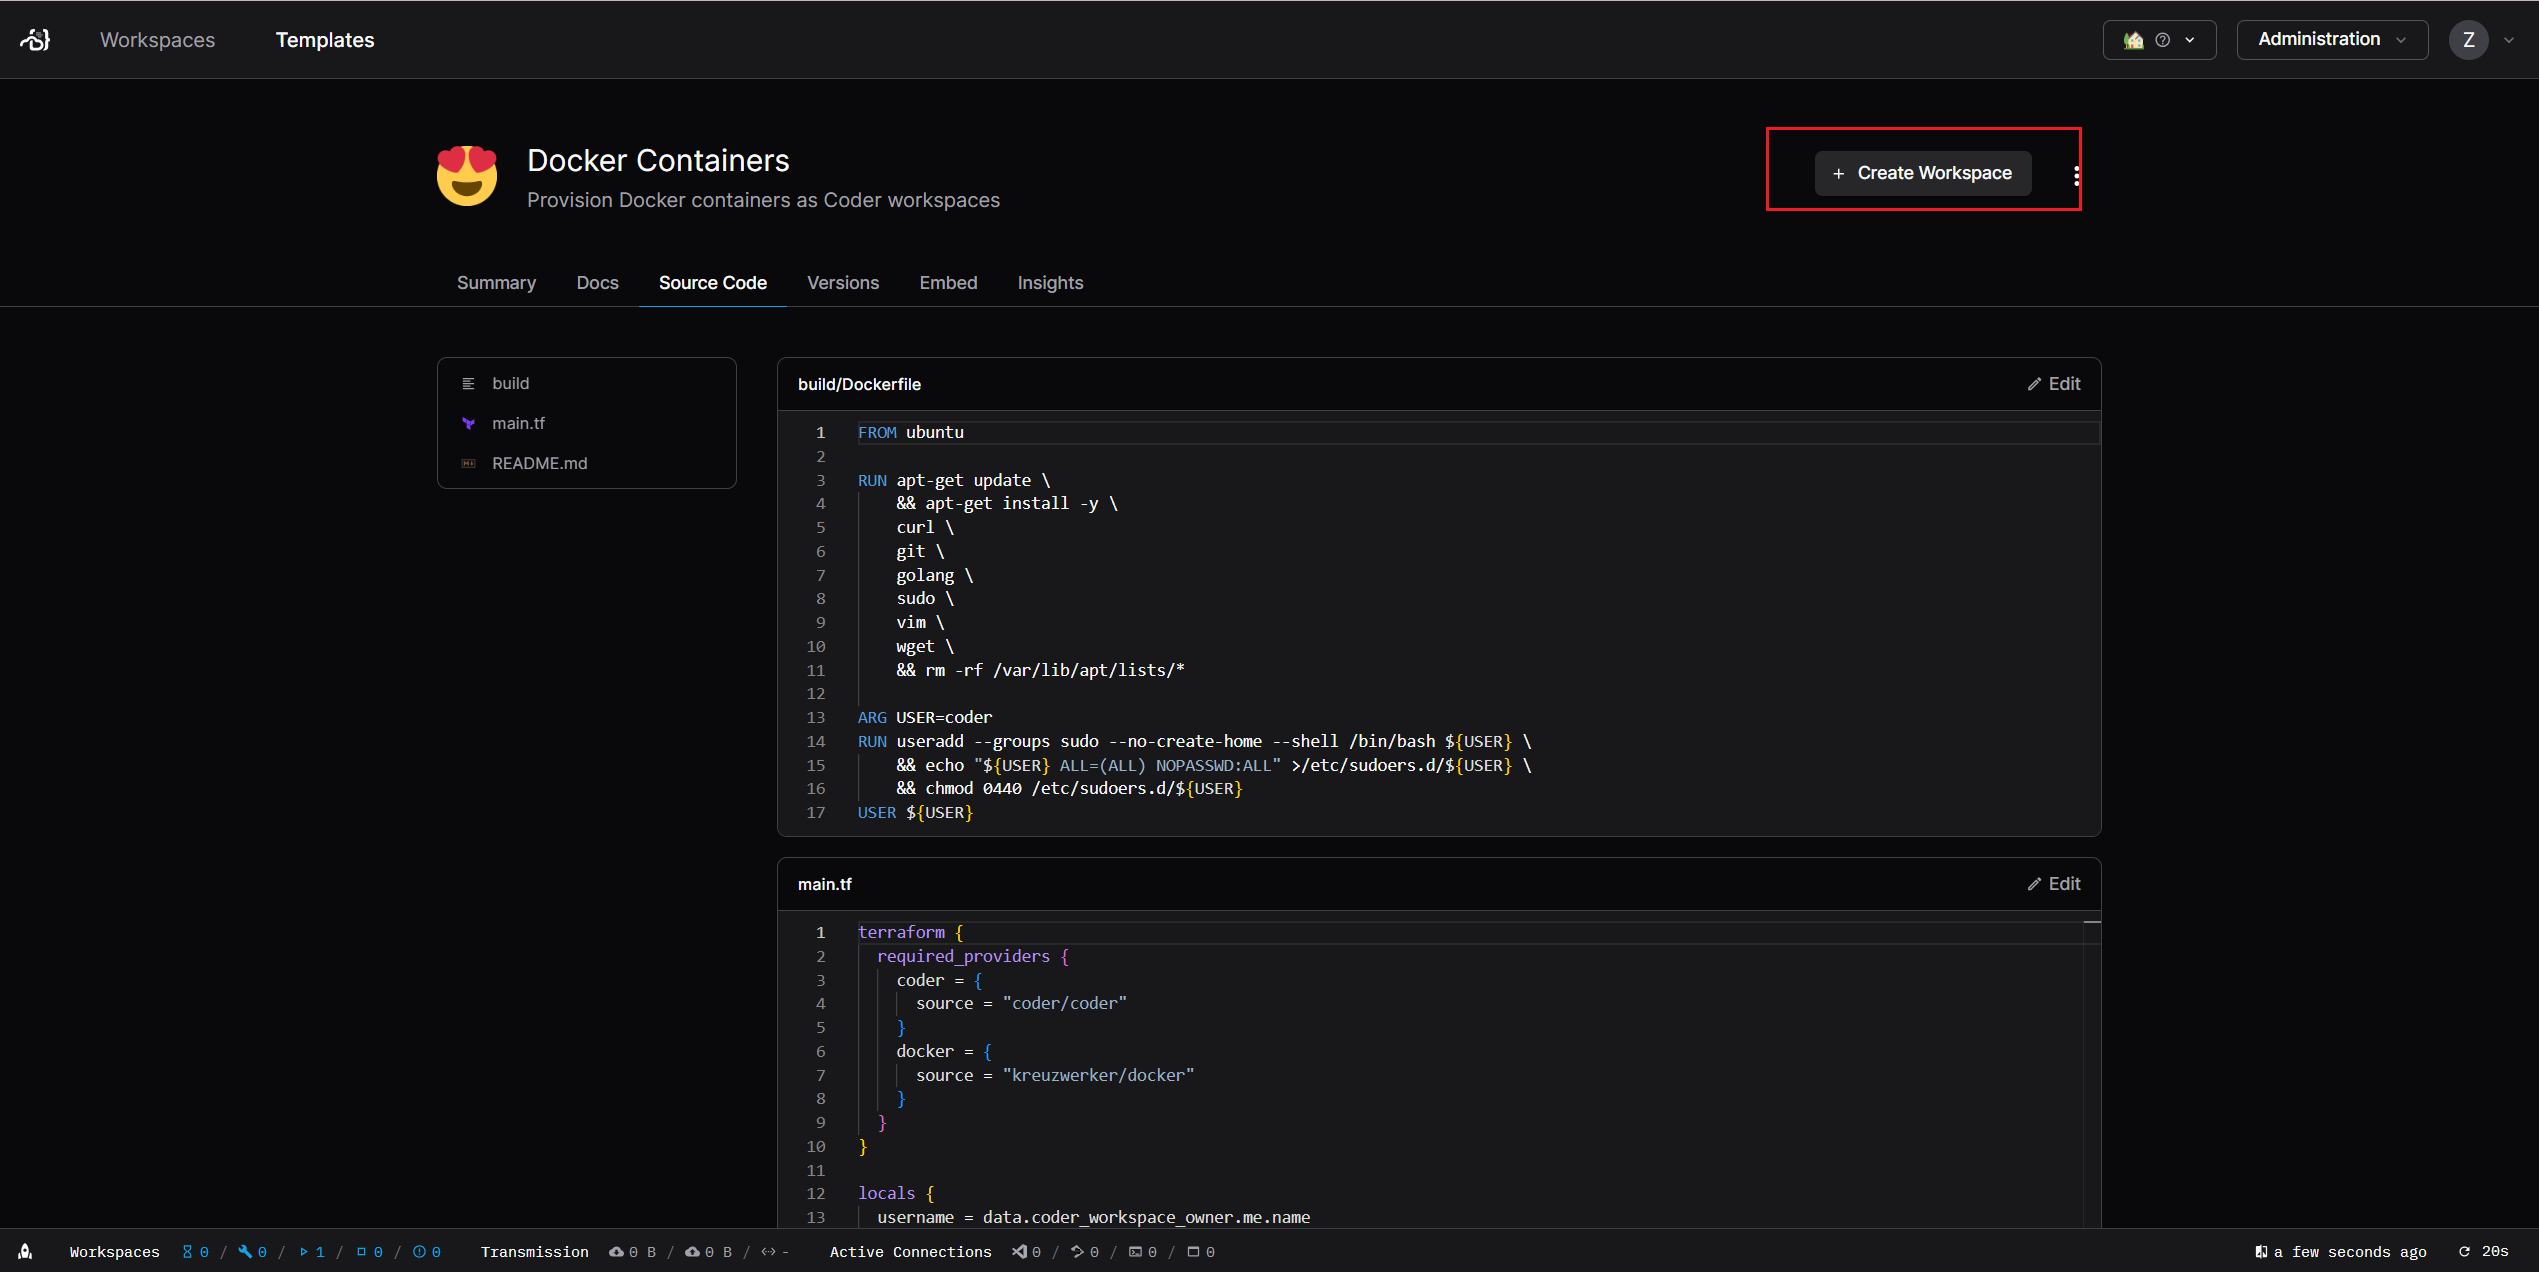Switch to the Versions tab
Viewport: 2539px width, 1272px height.
(842, 283)
